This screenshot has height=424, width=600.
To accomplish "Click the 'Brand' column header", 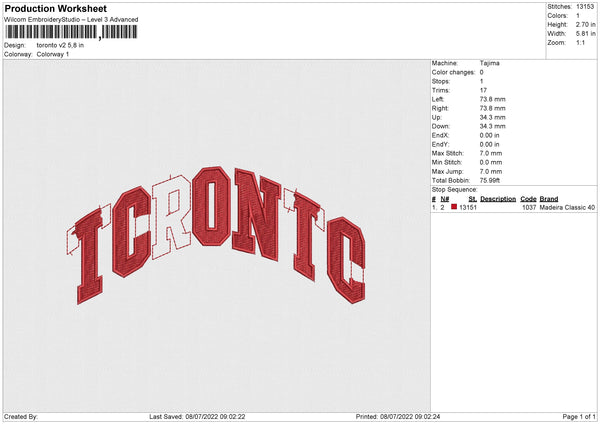I will (549, 199).
